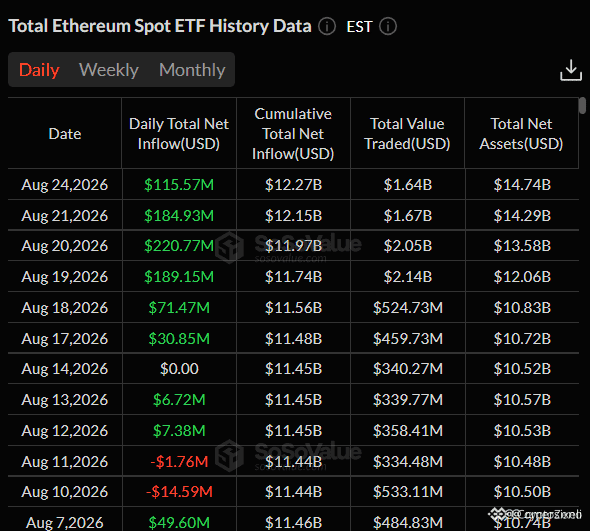The height and width of the screenshot is (531, 590).
Task: Click the table's vertical scrollbar thumb
Action: click(x=582, y=105)
